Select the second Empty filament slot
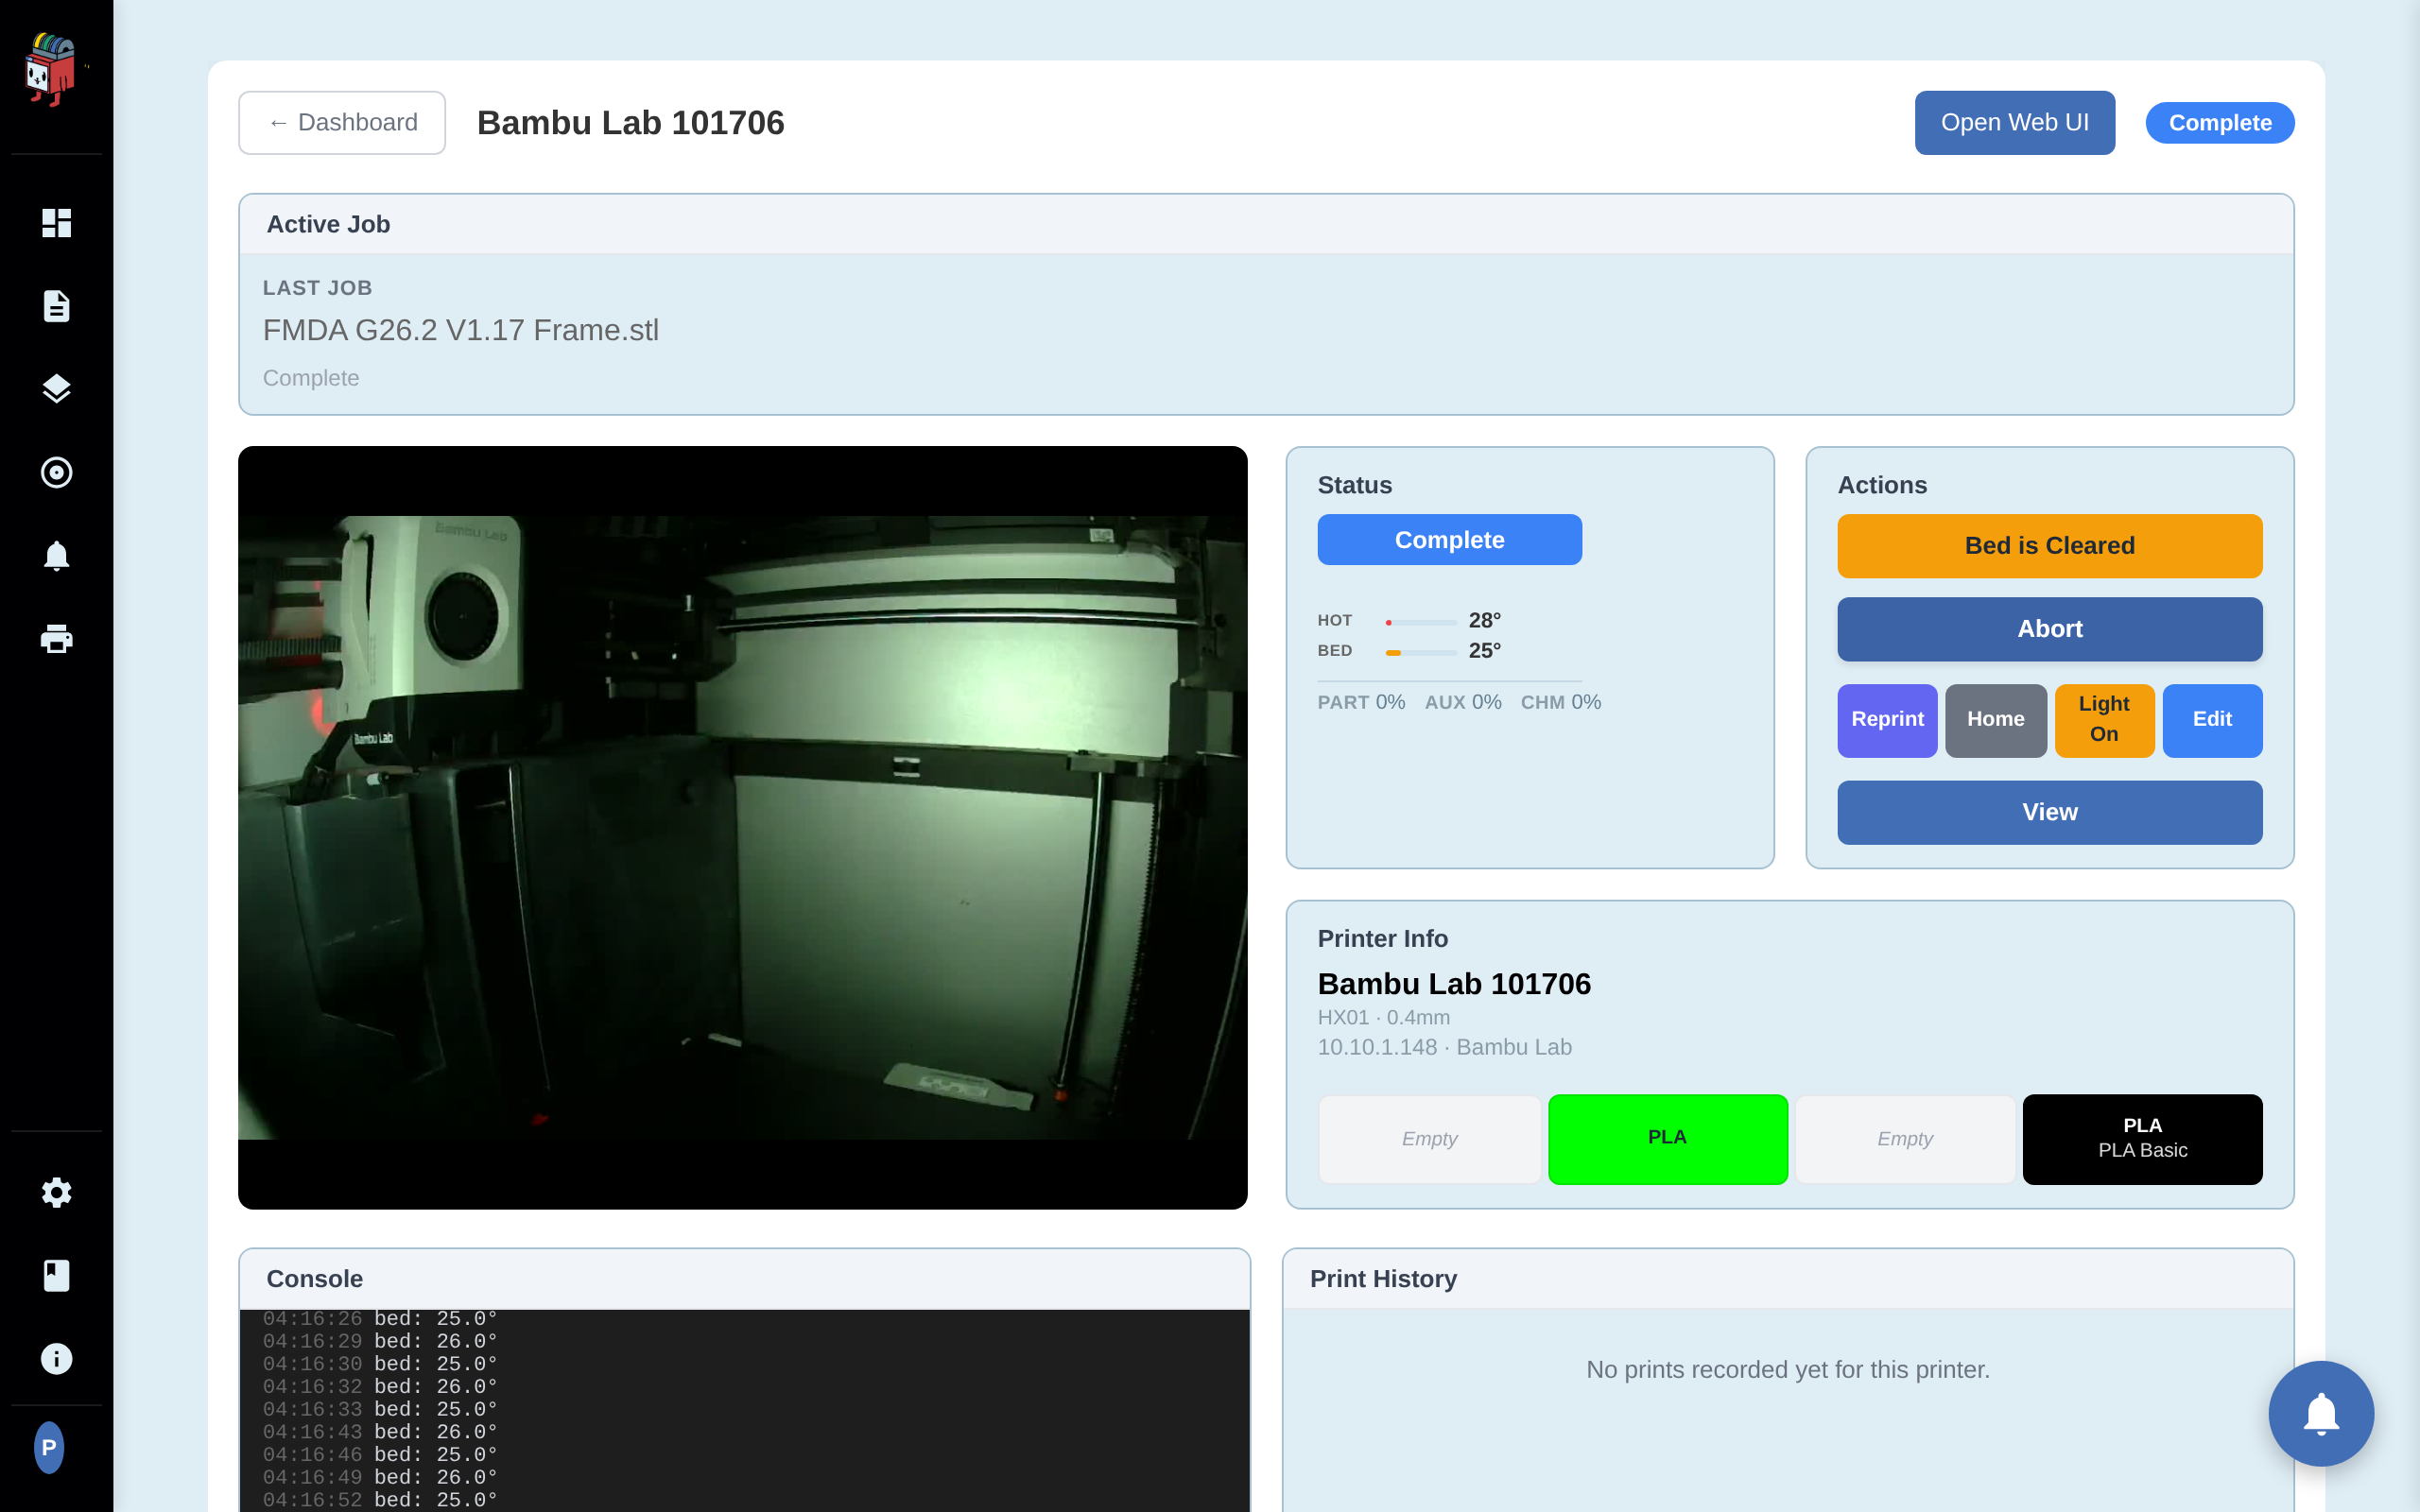The height and width of the screenshot is (1512, 2420). [x=1905, y=1139]
